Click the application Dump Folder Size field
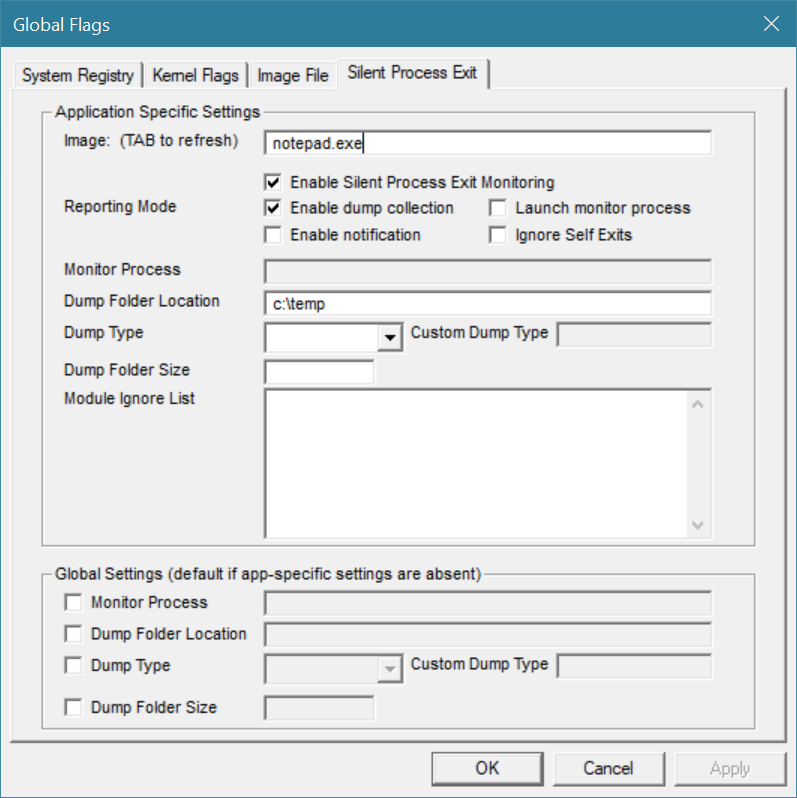Viewport: 797px width, 798px height. point(318,372)
